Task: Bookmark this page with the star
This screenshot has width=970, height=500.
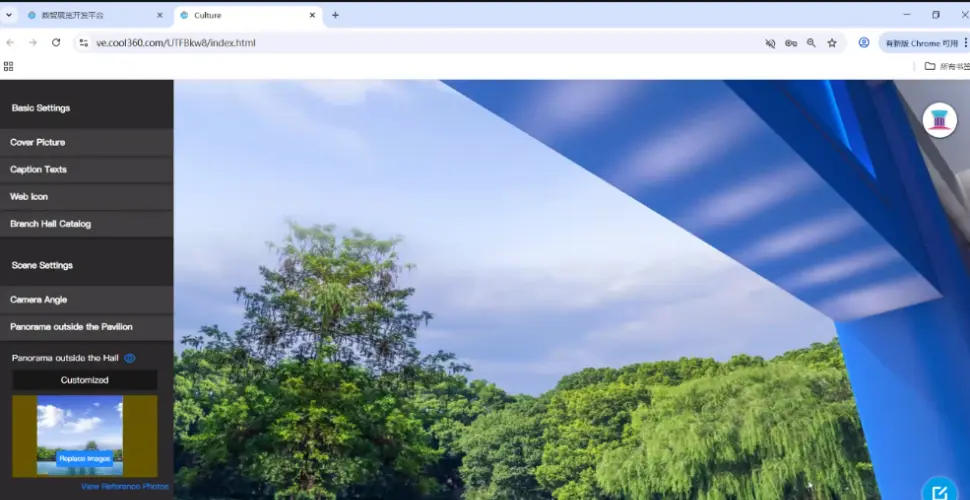Action: pos(832,43)
